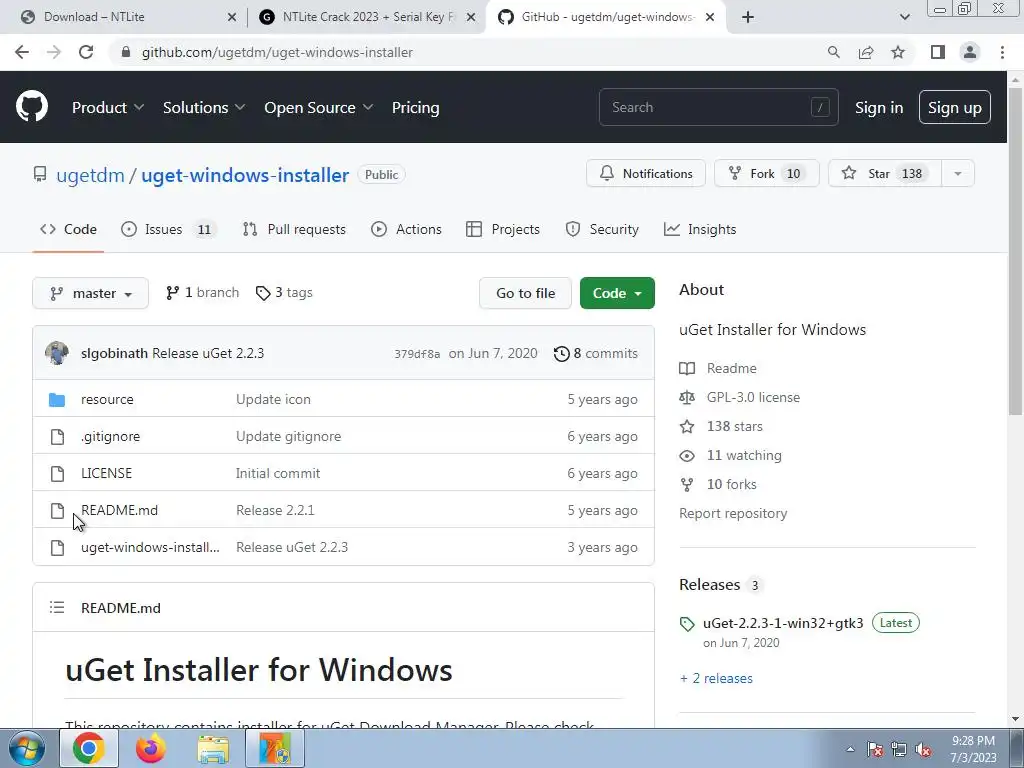Focus the GitHub search box
The width and height of the screenshot is (1024, 768).
tap(718, 107)
